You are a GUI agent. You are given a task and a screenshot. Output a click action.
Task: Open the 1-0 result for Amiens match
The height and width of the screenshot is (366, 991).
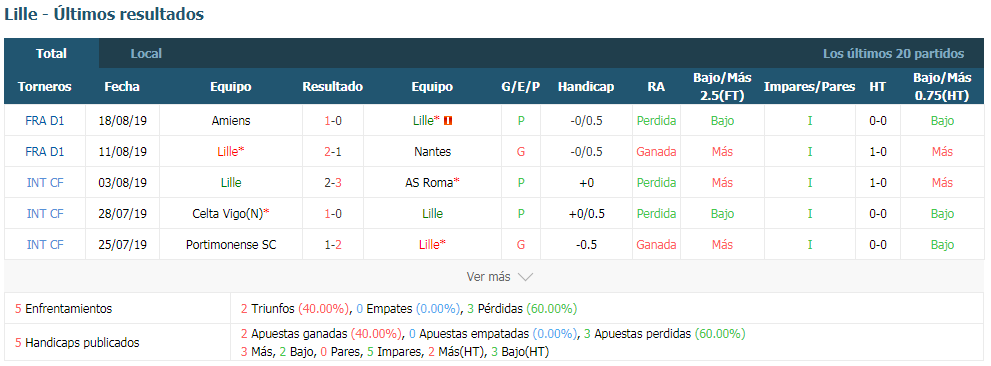332,121
